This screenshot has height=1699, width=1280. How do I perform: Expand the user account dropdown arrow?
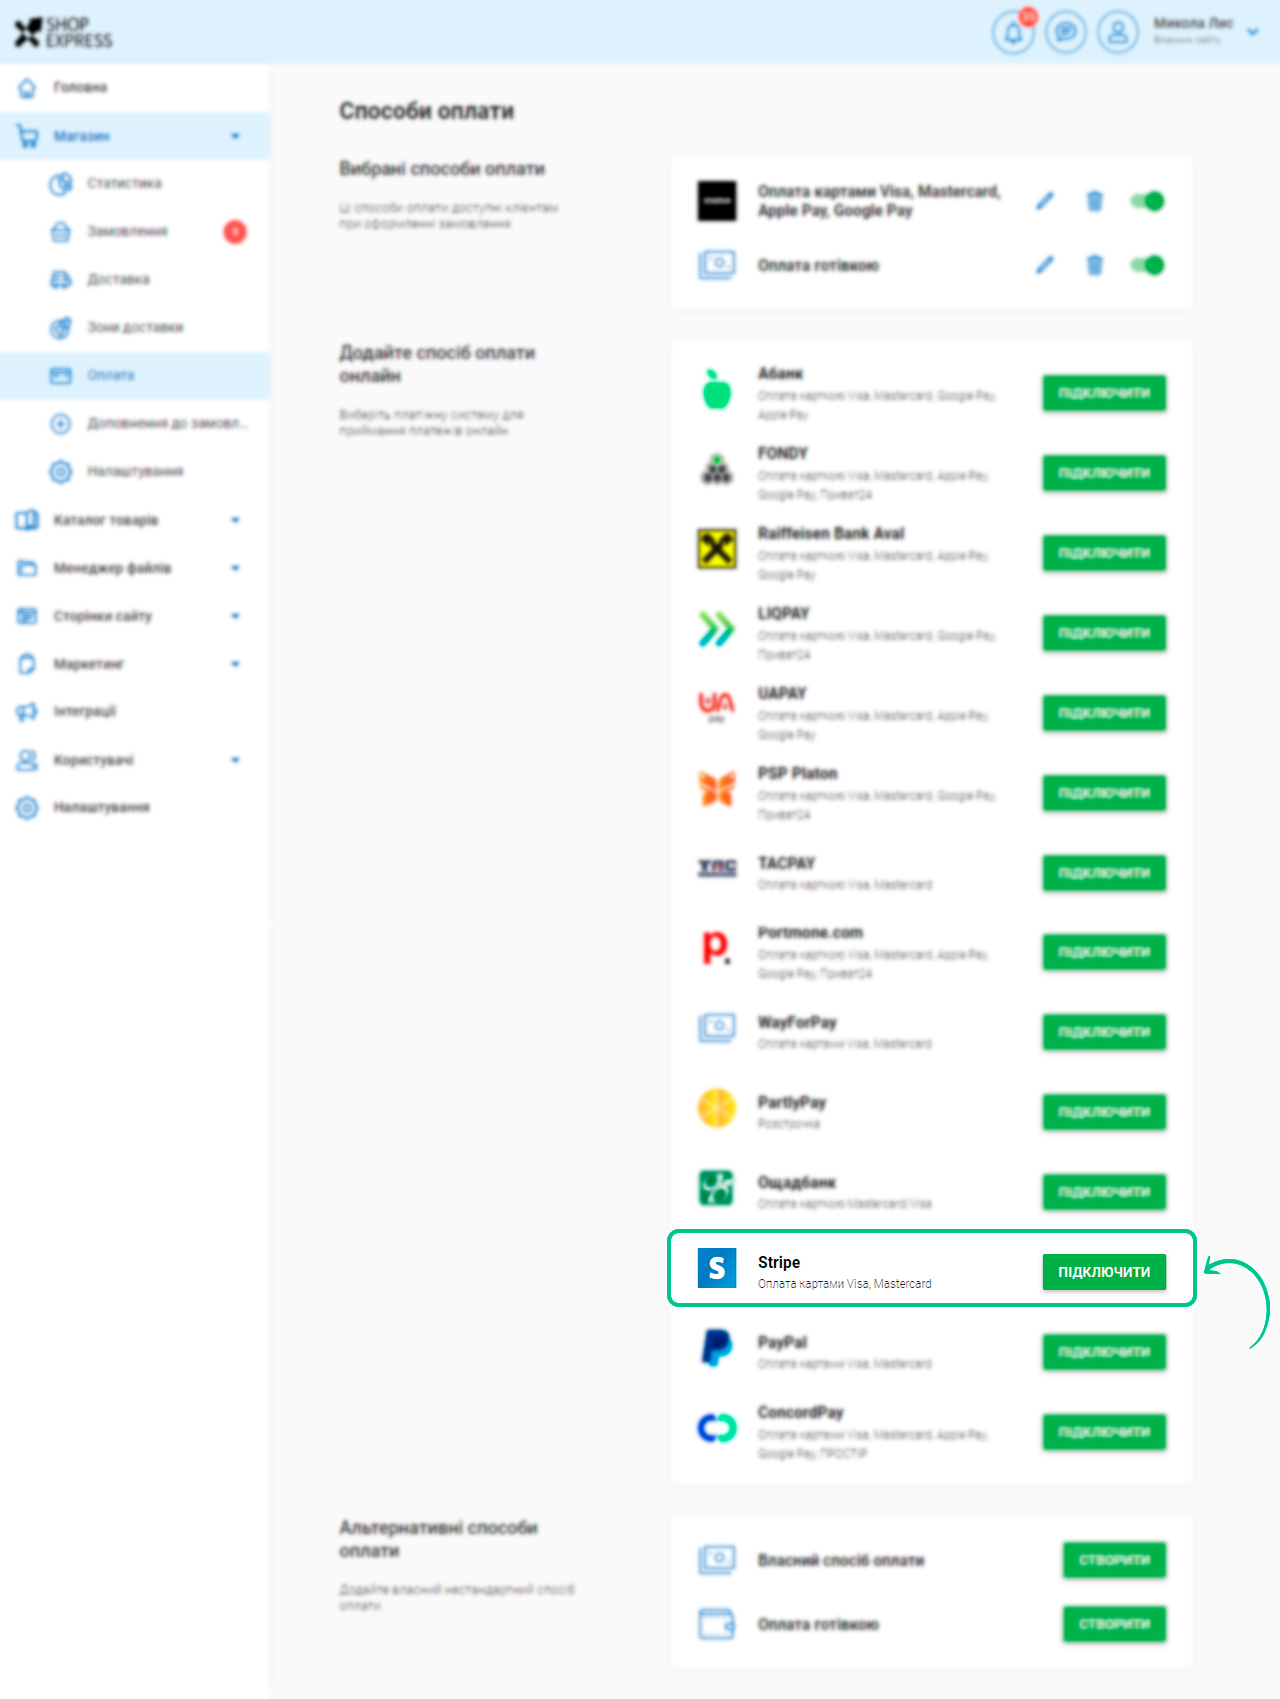[1252, 32]
